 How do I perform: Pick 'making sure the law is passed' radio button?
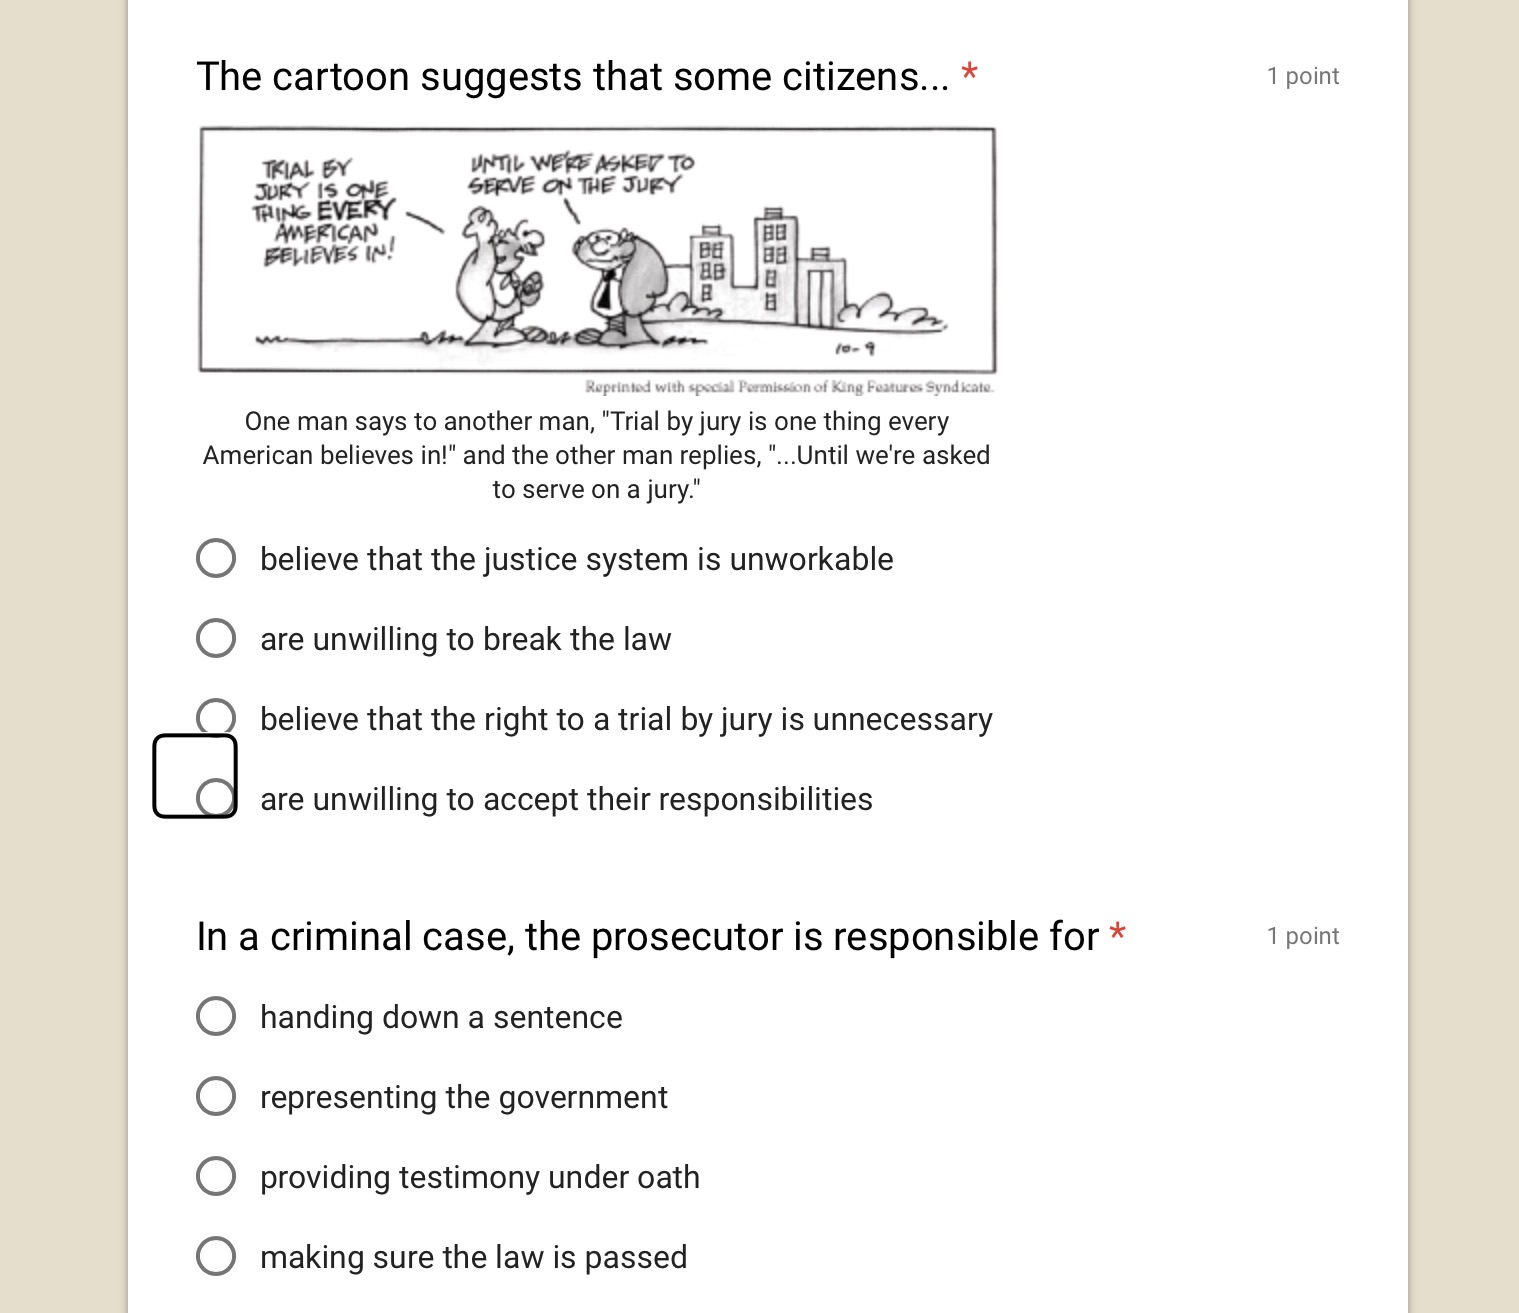[216, 1256]
